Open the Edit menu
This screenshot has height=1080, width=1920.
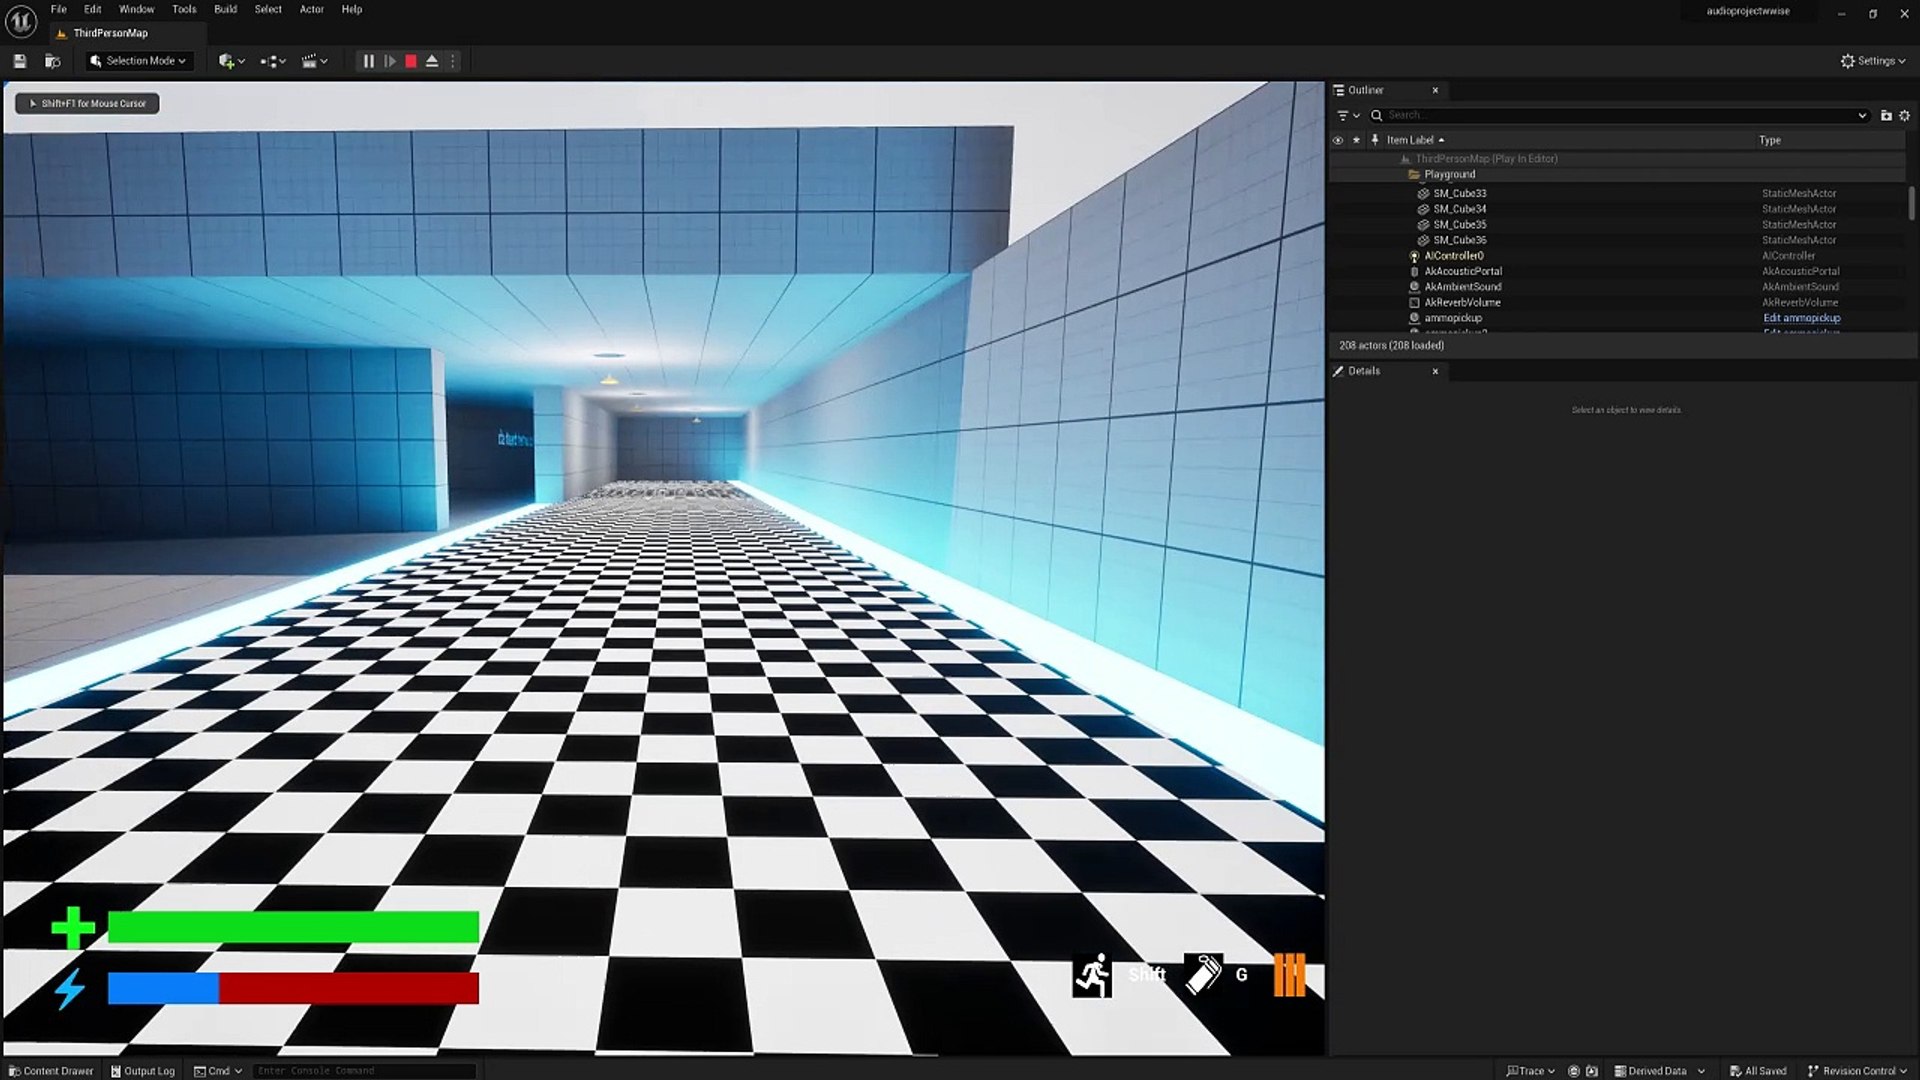(93, 9)
